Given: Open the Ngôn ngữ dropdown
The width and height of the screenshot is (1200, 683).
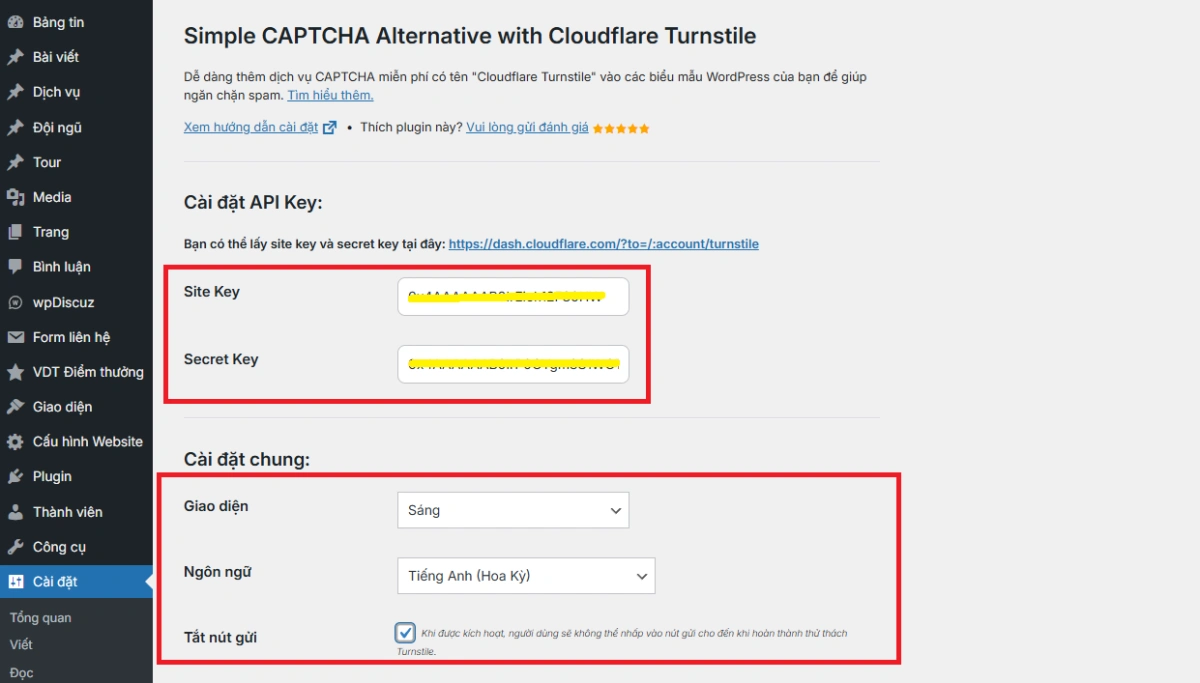Looking at the screenshot, I should coord(526,576).
